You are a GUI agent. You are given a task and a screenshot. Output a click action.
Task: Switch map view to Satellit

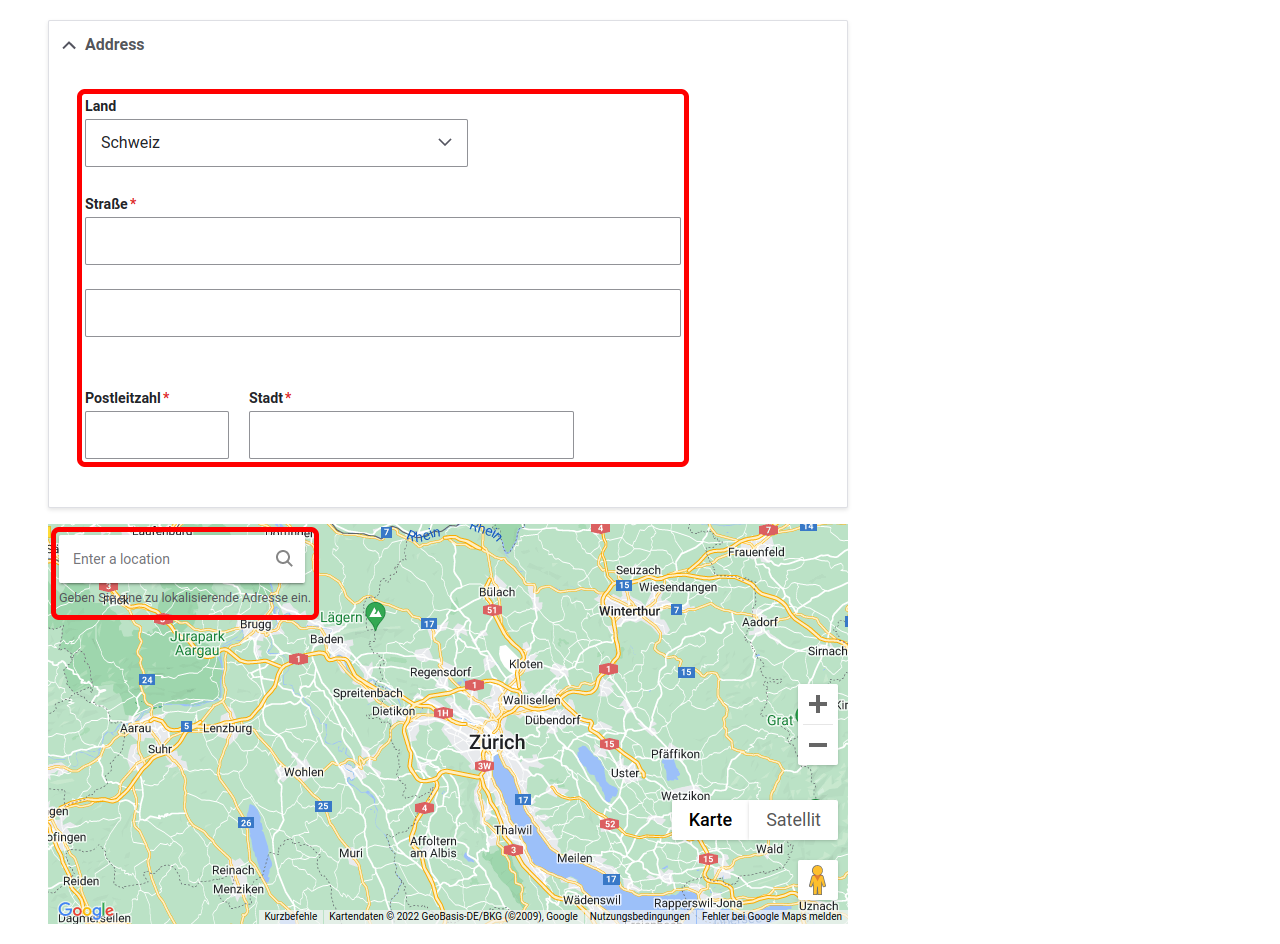tap(794, 820)
